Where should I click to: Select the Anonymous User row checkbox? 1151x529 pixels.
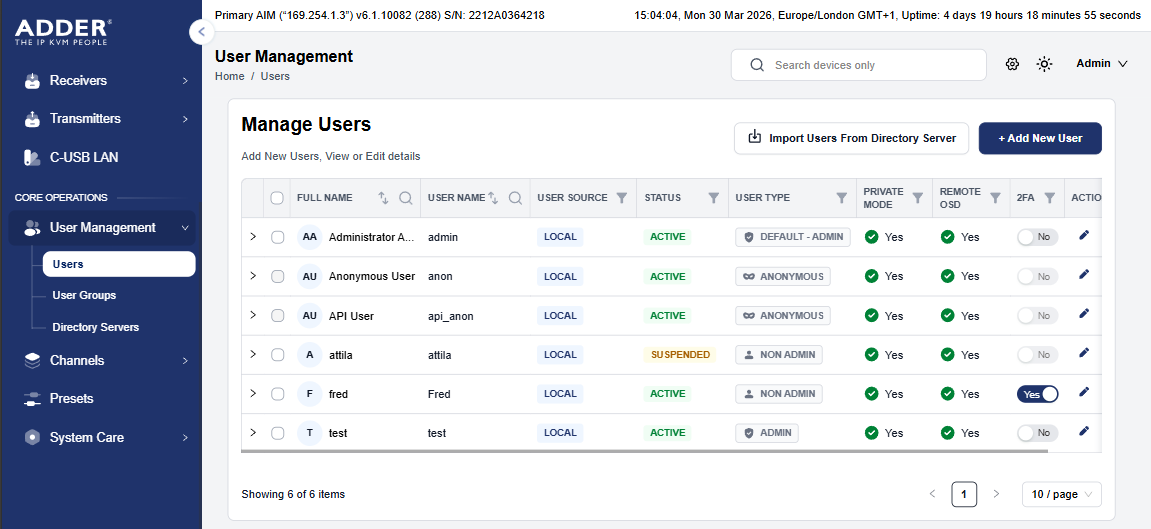click(277, 277)
